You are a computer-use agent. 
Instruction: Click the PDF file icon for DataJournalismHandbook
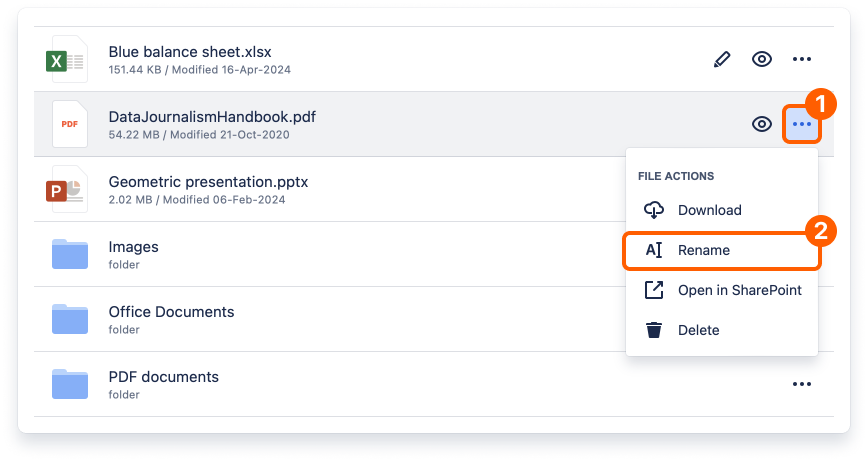tap(68, 124)
